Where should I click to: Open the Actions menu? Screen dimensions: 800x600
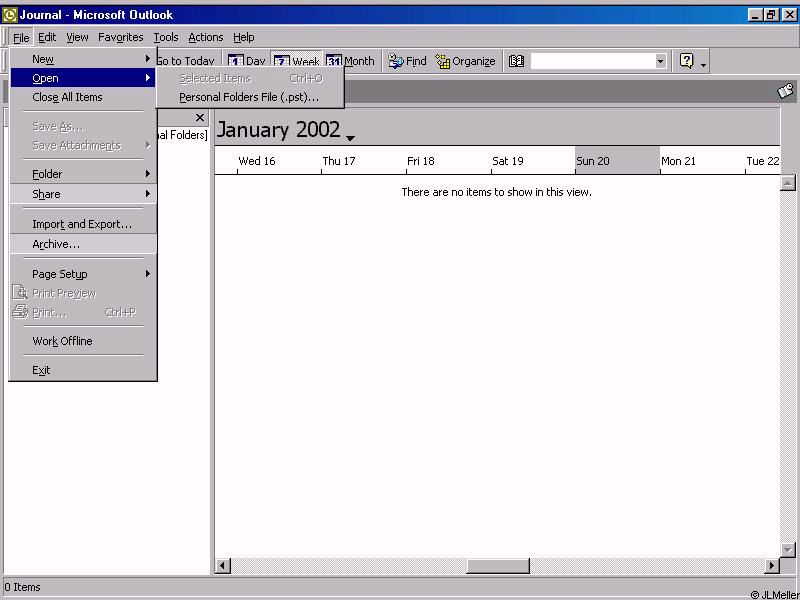click(206, 37)
